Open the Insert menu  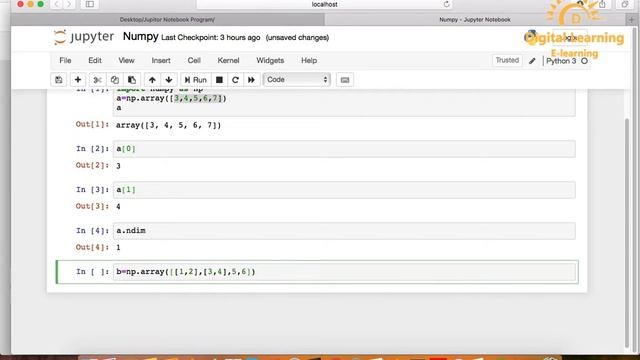point(161,60)
